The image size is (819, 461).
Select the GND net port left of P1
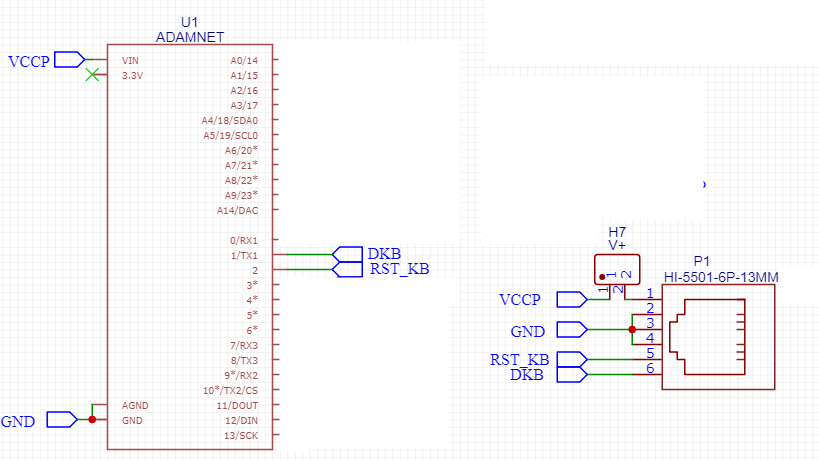point(571,329)
